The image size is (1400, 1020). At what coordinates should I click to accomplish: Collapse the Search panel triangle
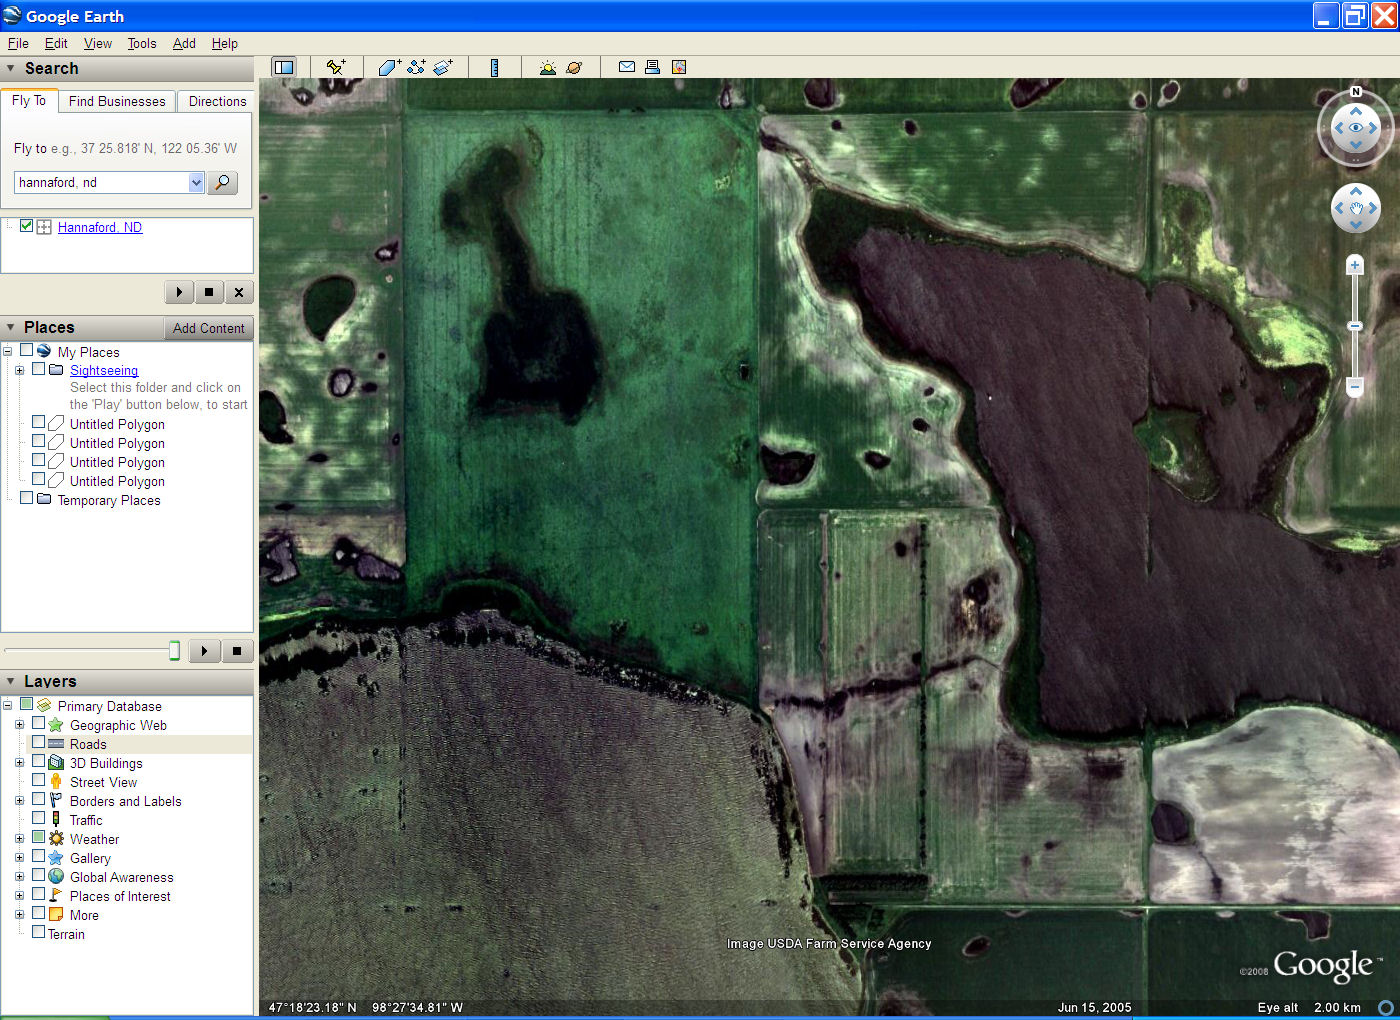click(x=11, y=69)
